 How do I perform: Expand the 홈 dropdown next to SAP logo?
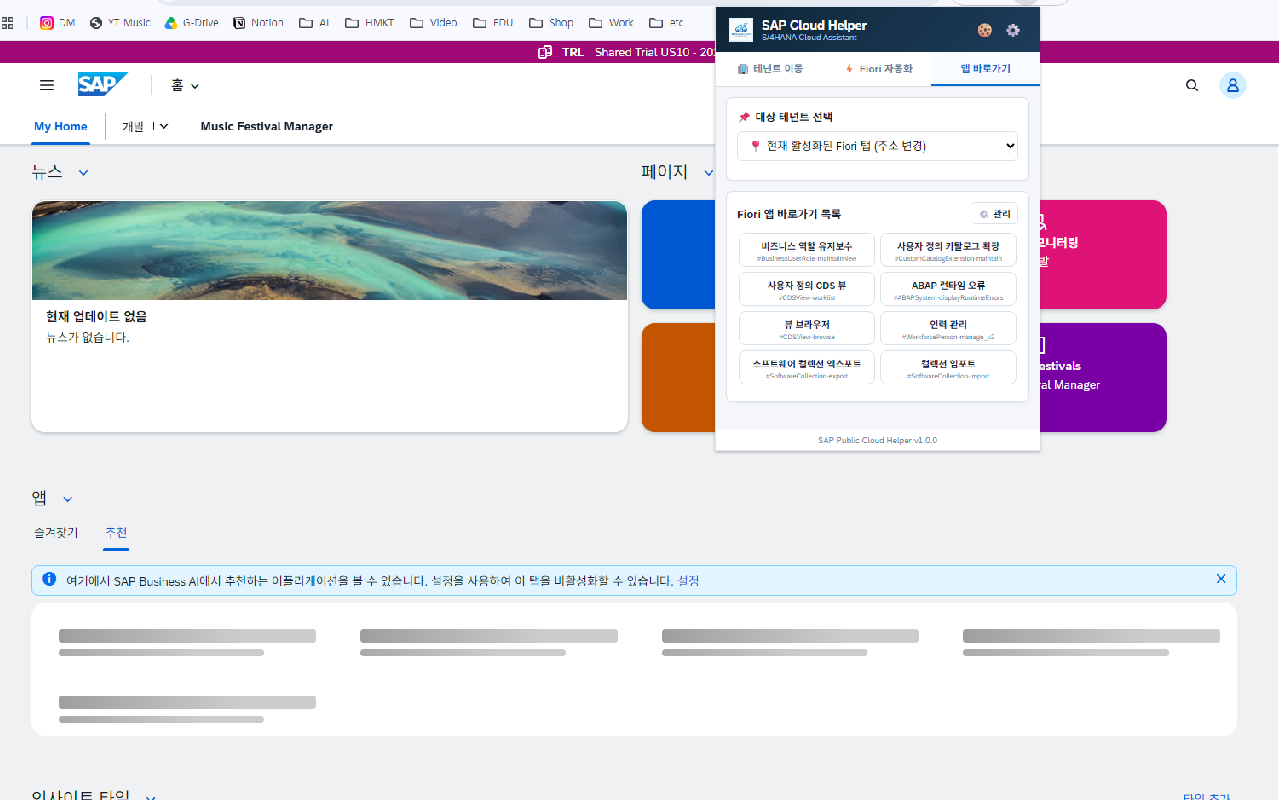coord(185,86)
